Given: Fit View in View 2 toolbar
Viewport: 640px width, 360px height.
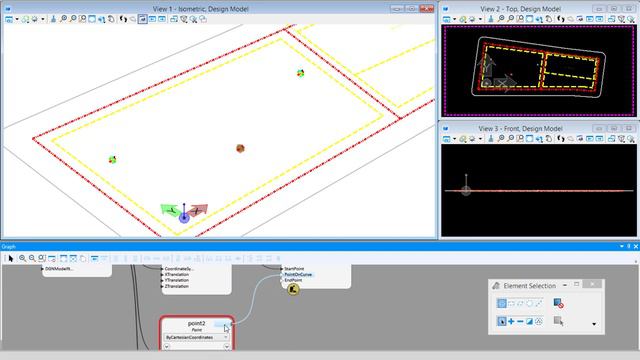Looking at the screenshot, I should click(x=529, y=19).
